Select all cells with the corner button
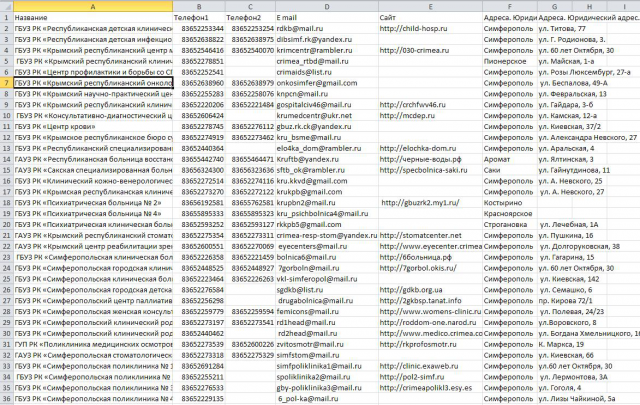Screen dimensions: 640x405 click(7, 6)
